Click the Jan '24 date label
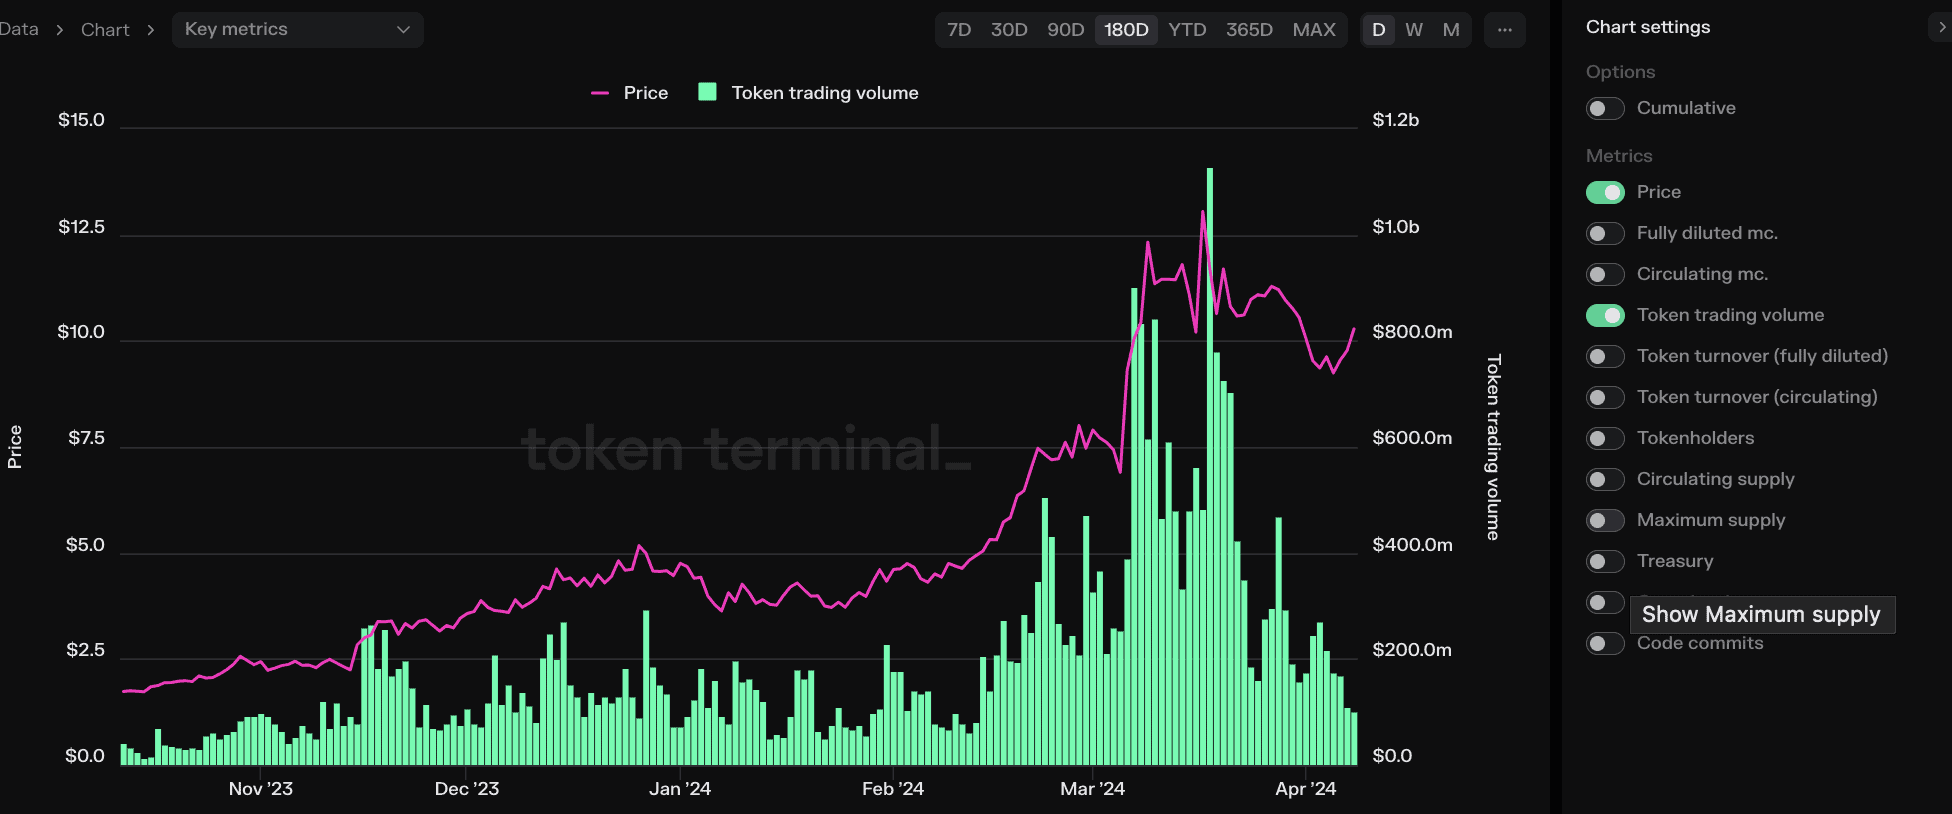Screen dimensions: 1952x814 tap(680, 789)
